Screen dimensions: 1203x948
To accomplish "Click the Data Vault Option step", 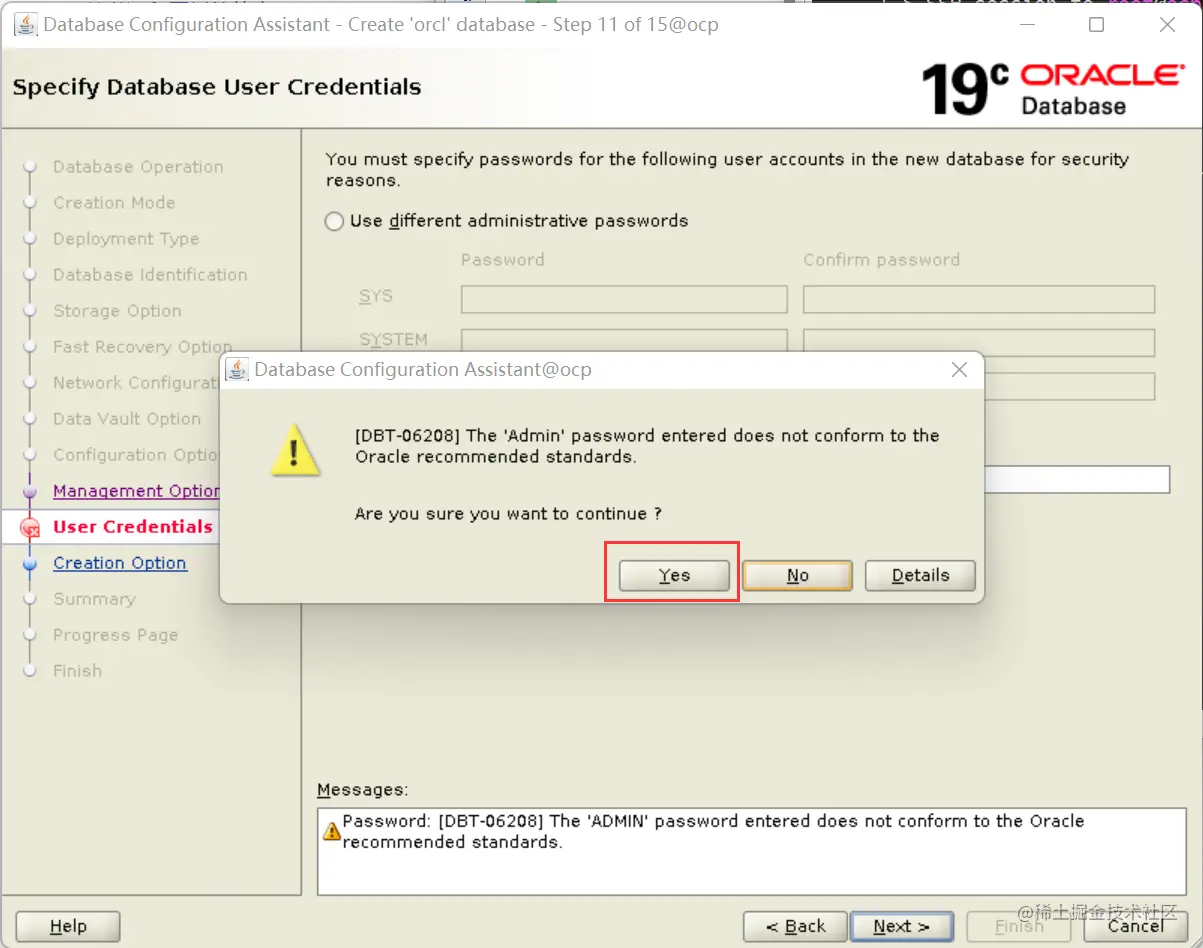I will (x=127, y=419).
